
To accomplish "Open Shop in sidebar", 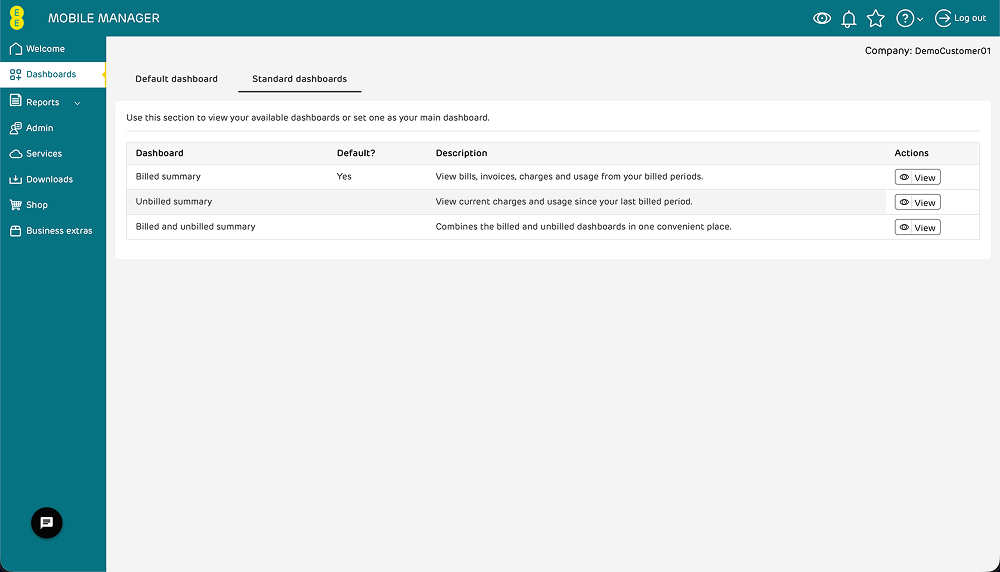I will [53, 205].
